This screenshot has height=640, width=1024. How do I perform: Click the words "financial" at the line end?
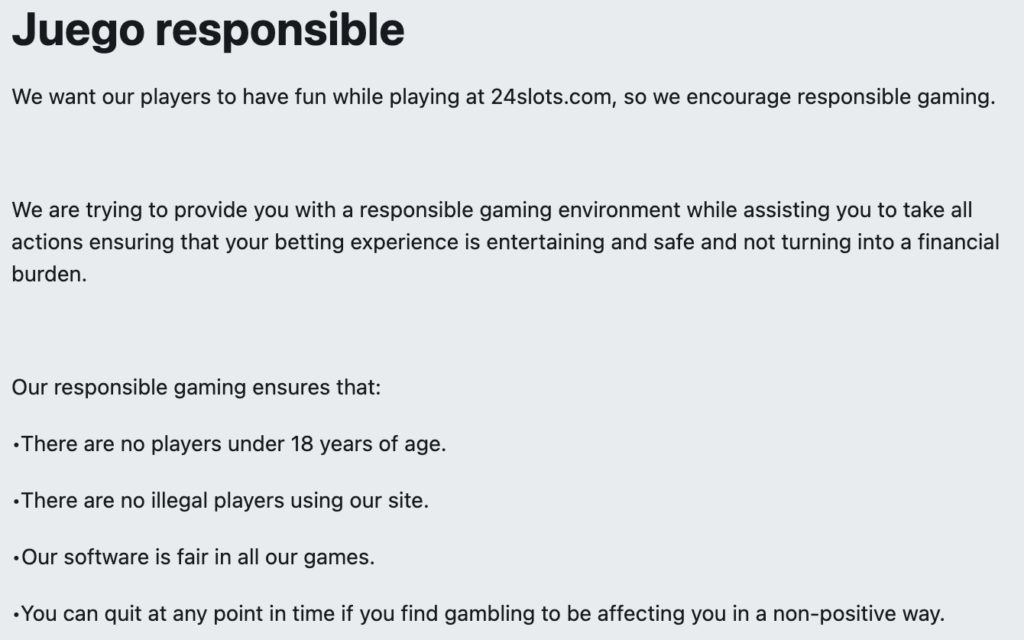tap(954, 243)
